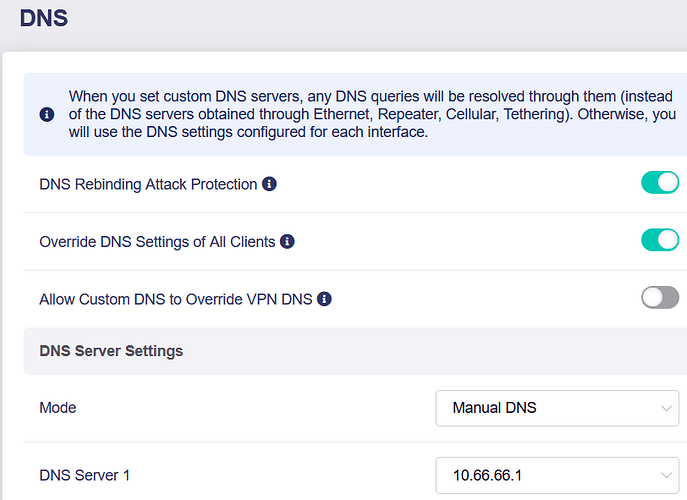Click the DNS page heading
Viewport: 687px width, 500px height.
(x=44, y=18)
